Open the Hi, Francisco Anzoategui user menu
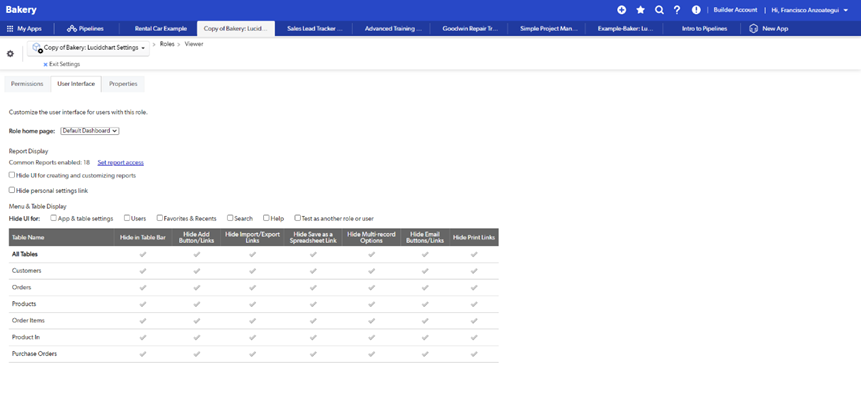Screen dimensions: 861x396 809,10
